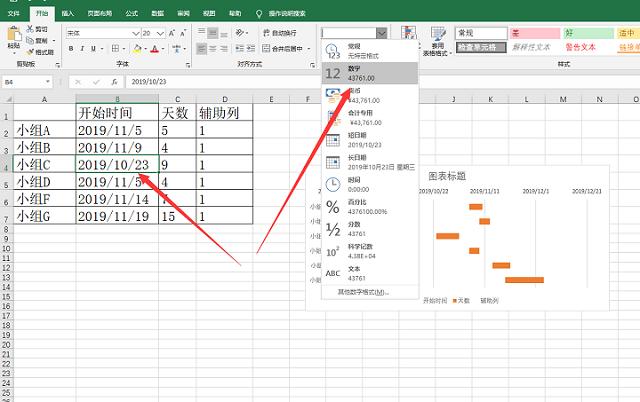
Task: Click Conditional Formatting icon
Action: (408, 33)
